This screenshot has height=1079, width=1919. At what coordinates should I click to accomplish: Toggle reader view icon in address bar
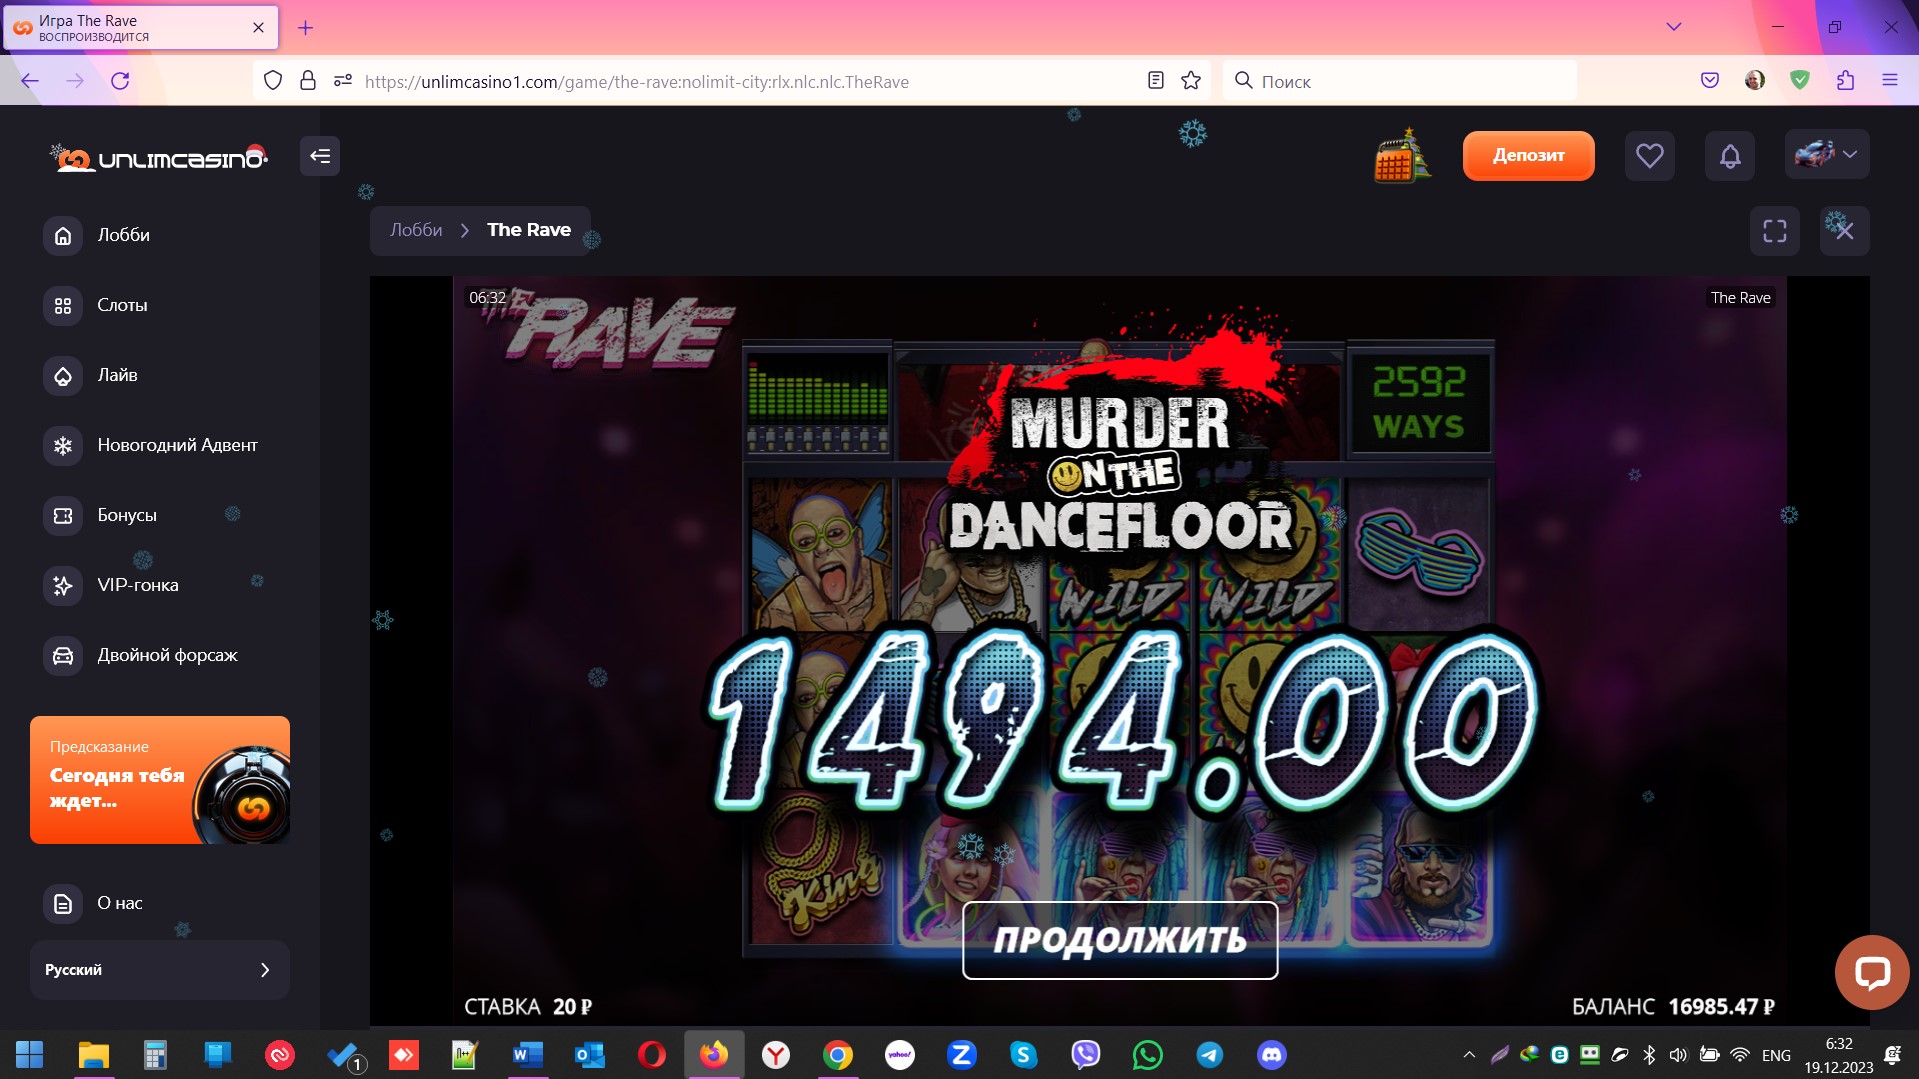[x=1156, y=80]
